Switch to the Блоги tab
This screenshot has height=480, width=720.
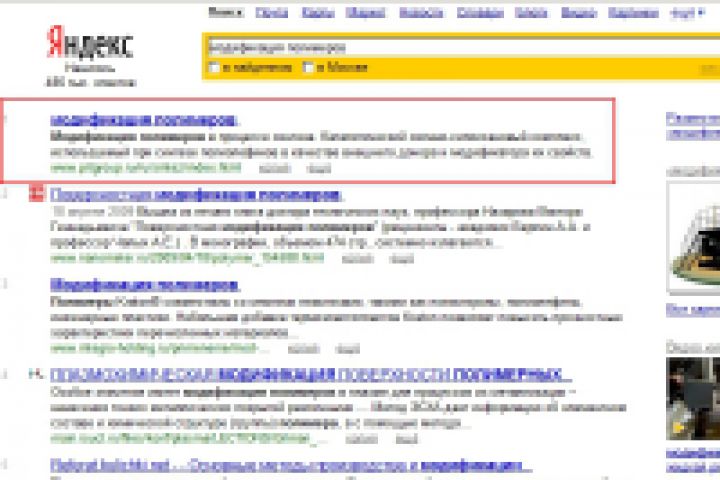click(x=531, y=13)
